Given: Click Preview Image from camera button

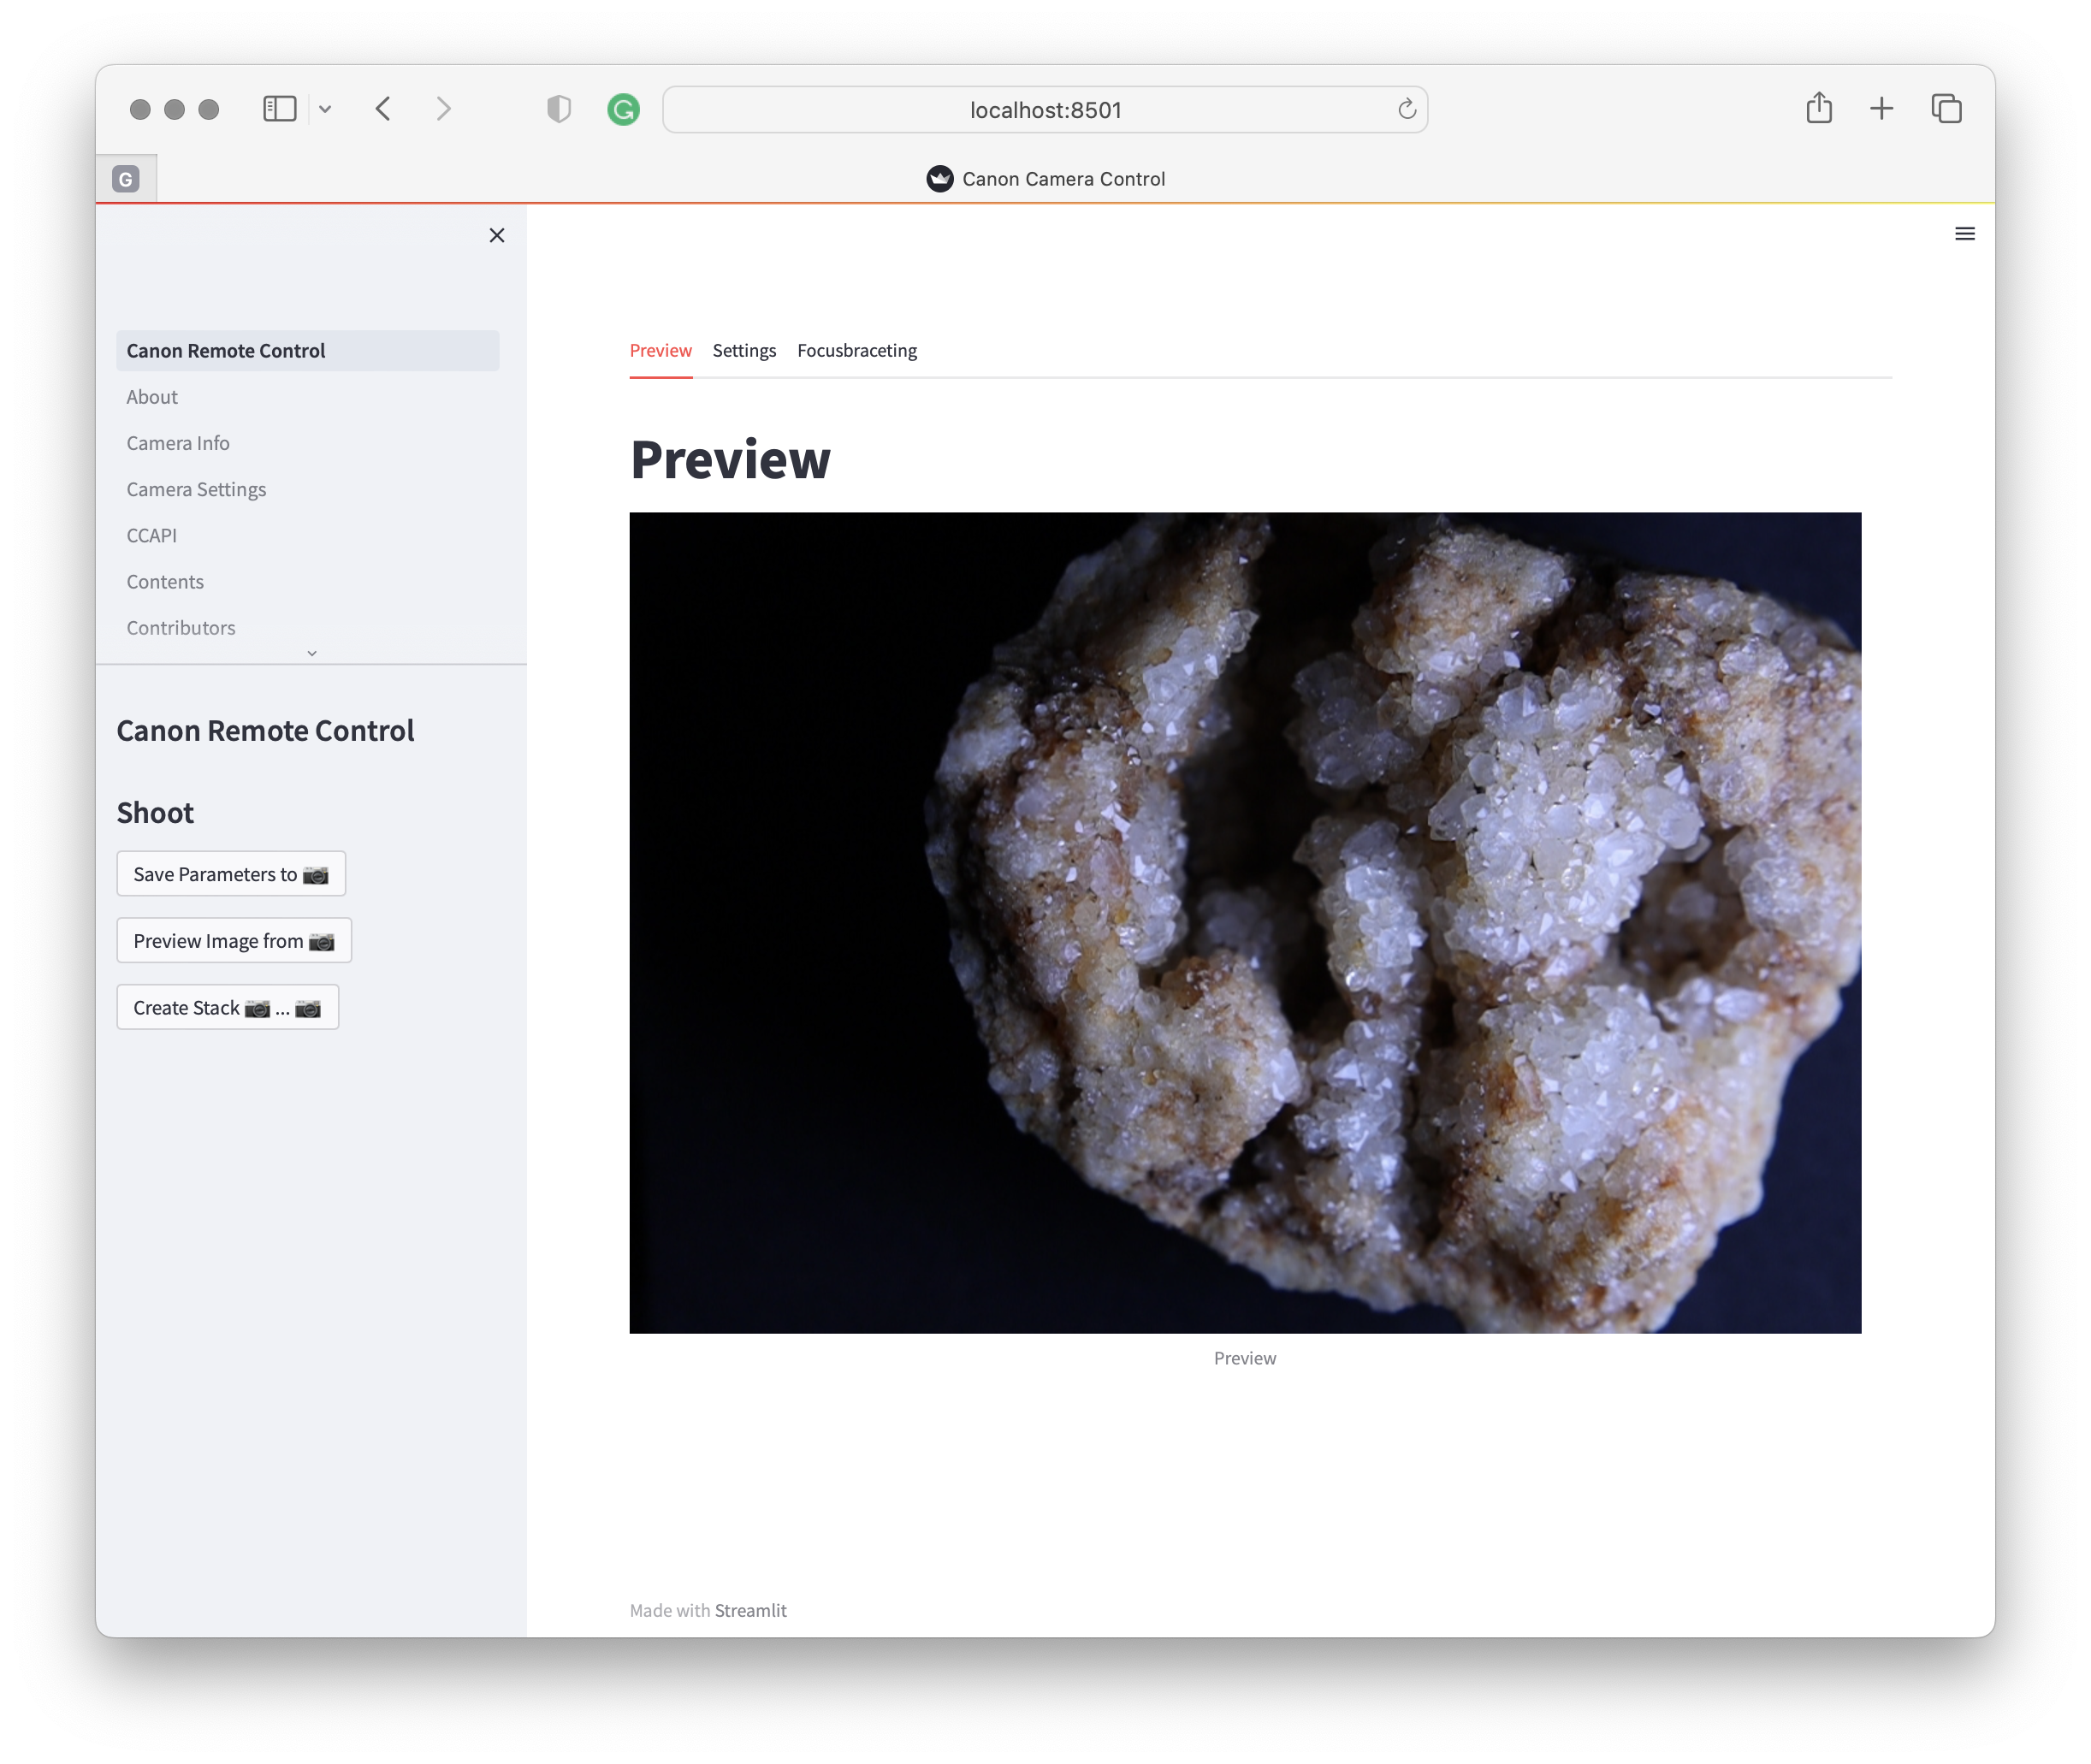Looking at the screenshot, I should [x=234, y=941].
